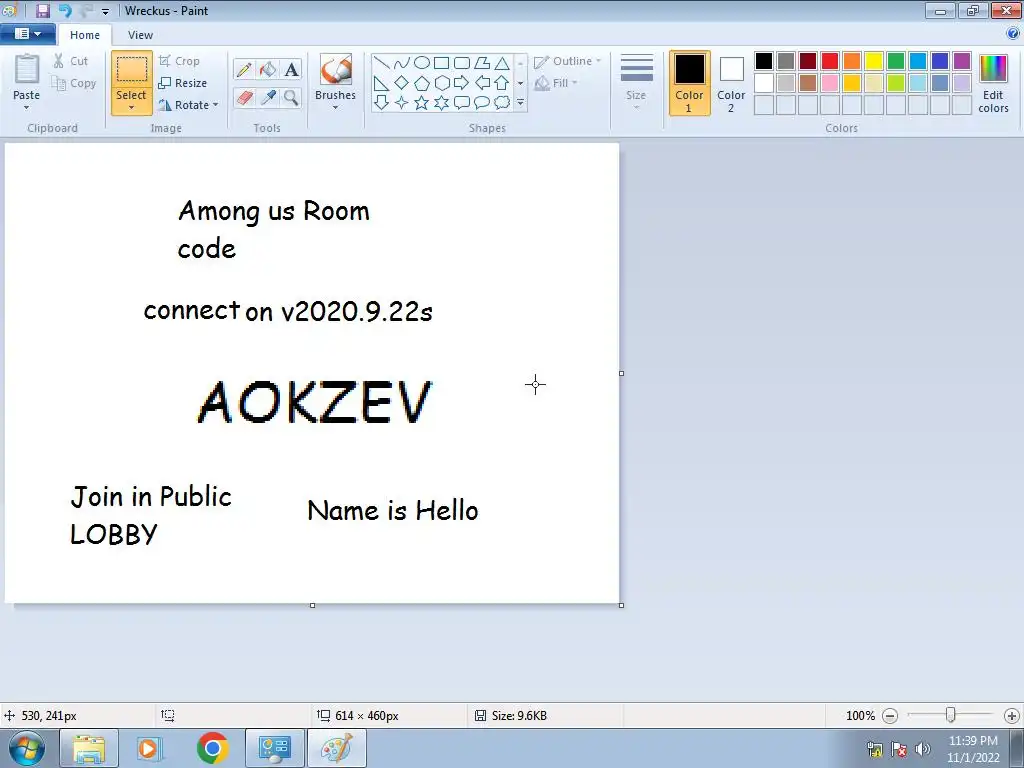The width and height of the screenshot is (1024, 768).
Task: Open the Windows Start menu
Action: coord(27,748)
